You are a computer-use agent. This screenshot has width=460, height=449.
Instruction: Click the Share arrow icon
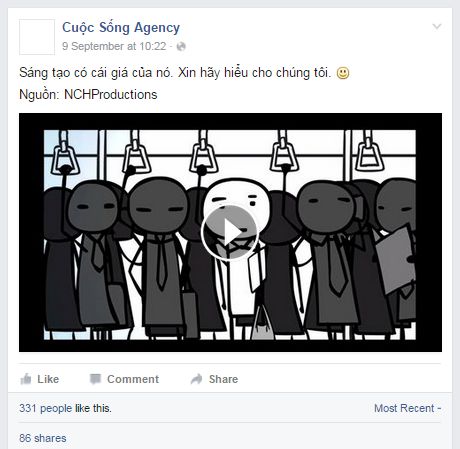coord(196,379)
